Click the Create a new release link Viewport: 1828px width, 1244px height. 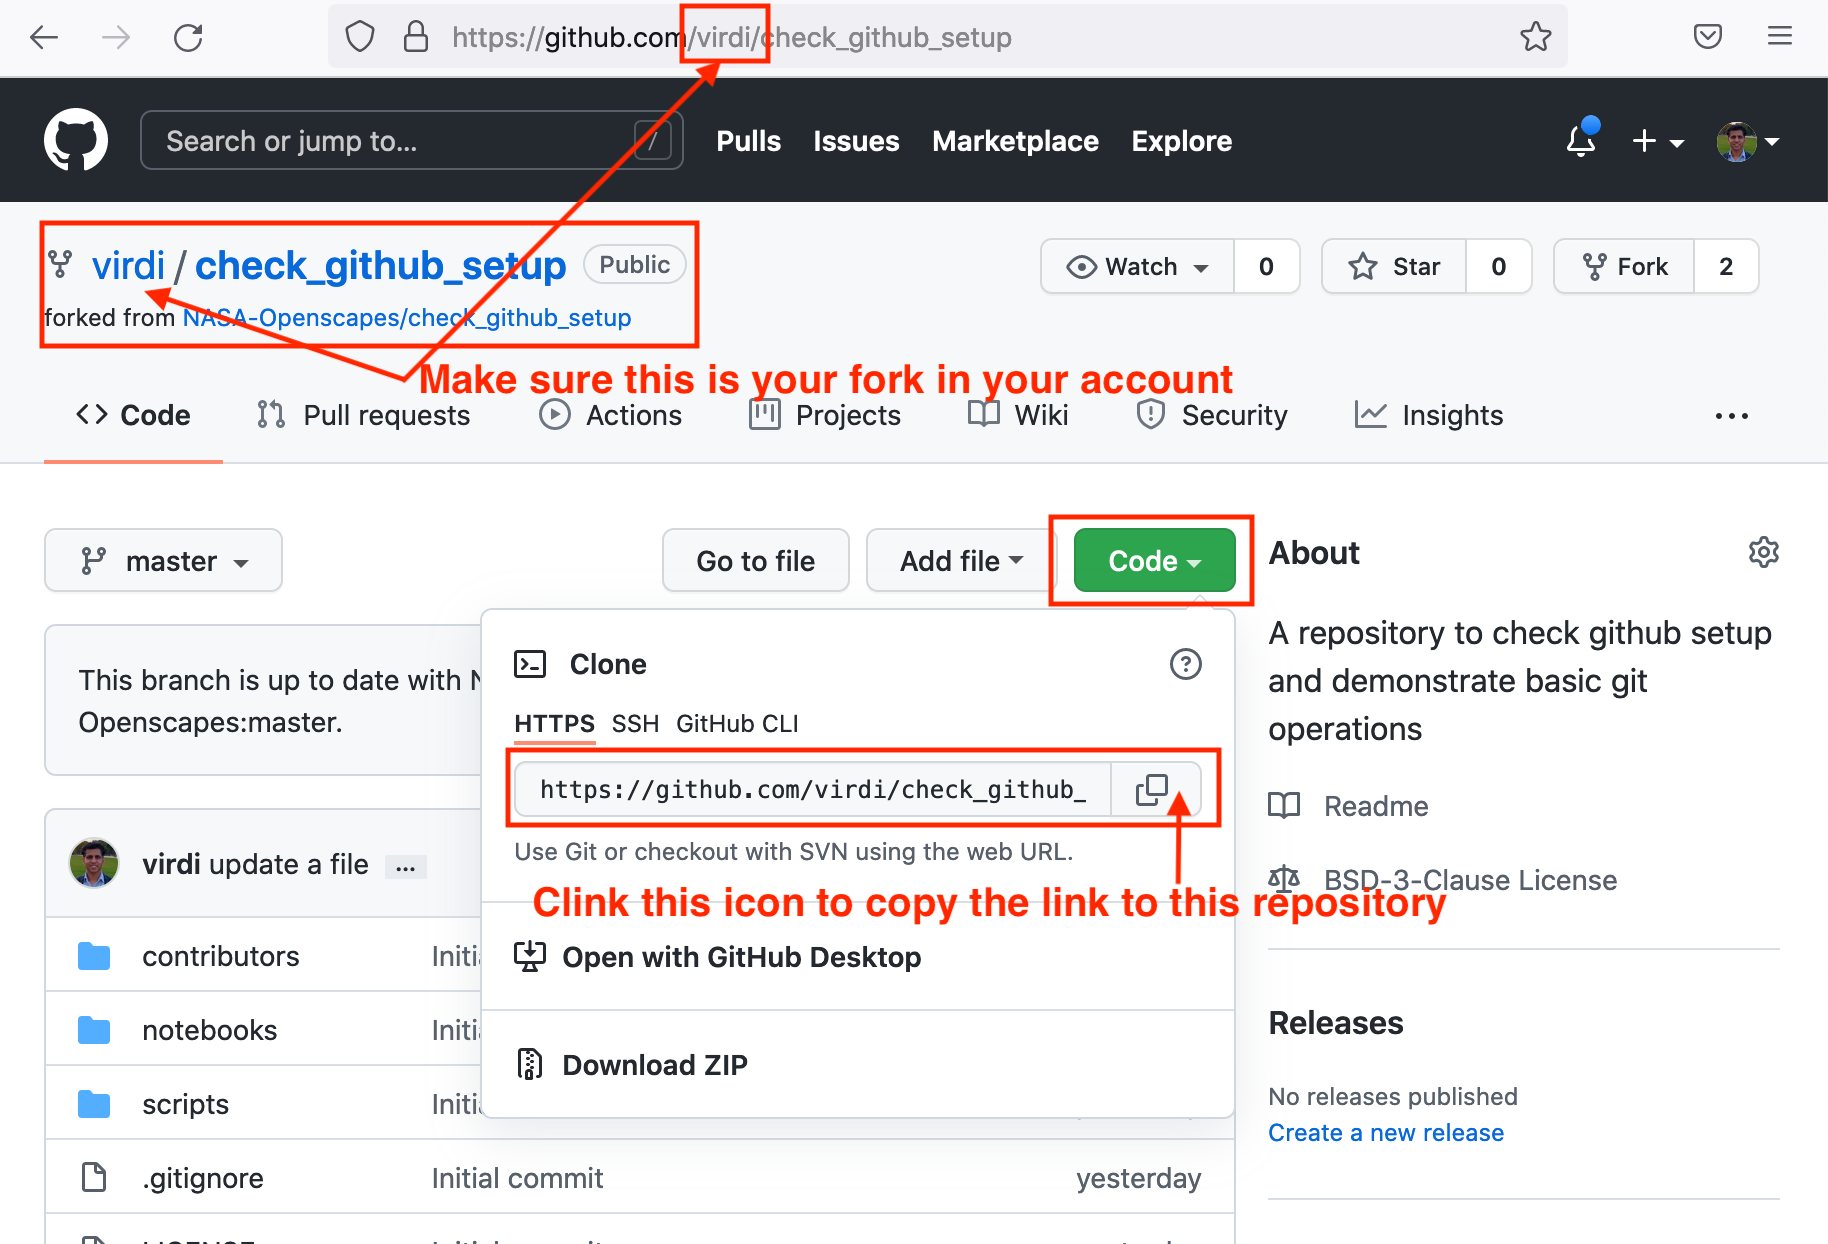point(1386,1132)
